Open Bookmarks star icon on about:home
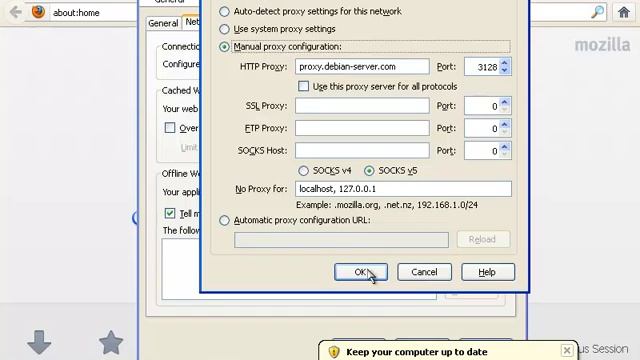This screenshot has width=640, height=360. coord(111,342)
